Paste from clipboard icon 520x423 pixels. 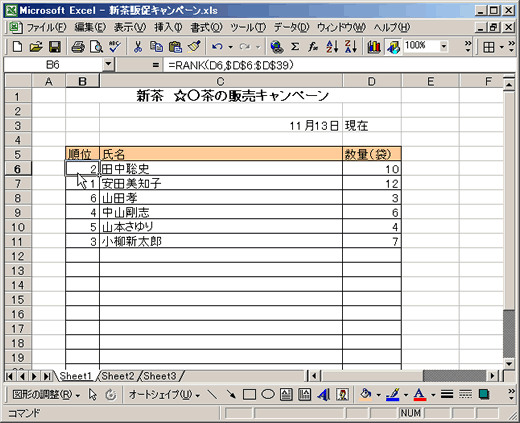point(175,46)
